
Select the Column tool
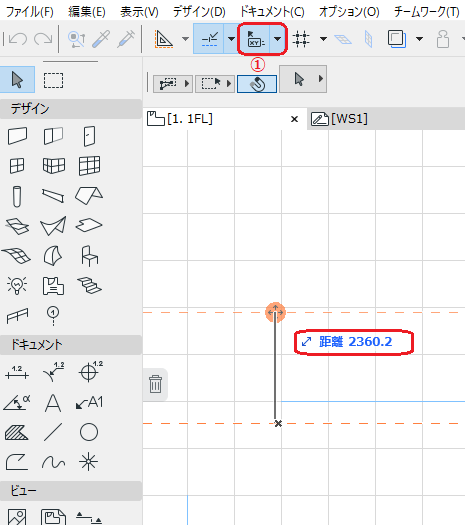tap(17, 196)
